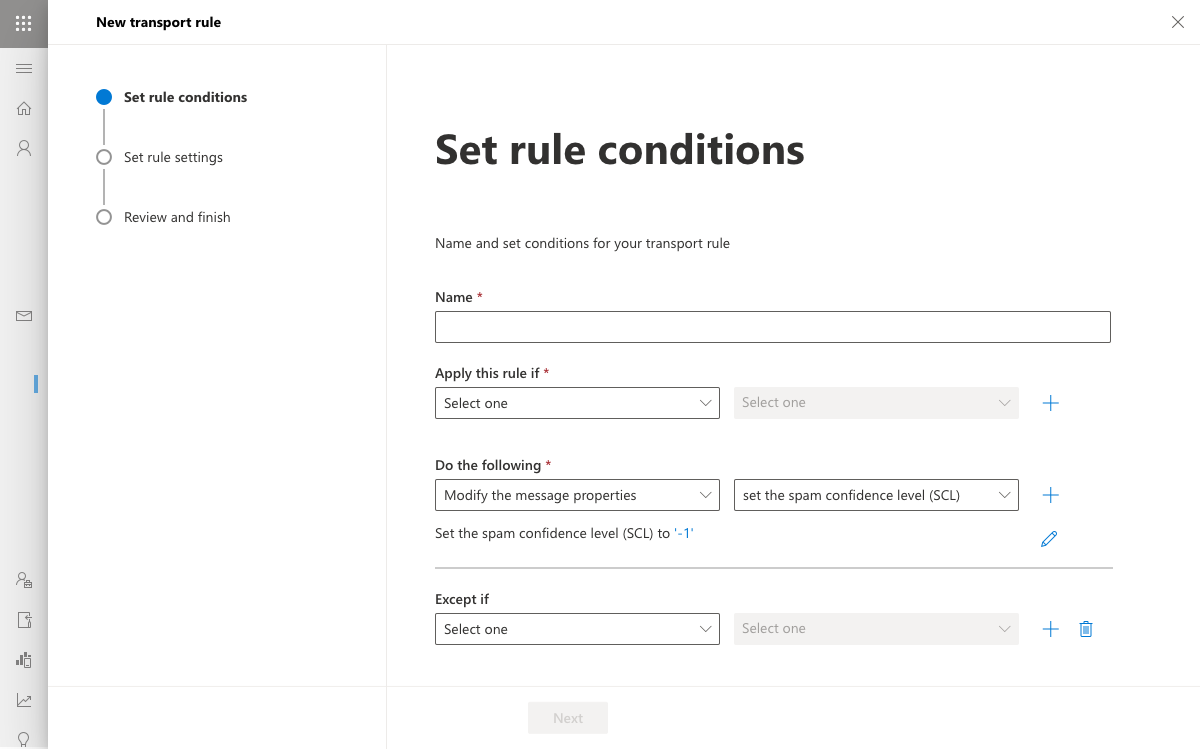Toggle the hamburger navigation menu
1200x749 pixels.
click(24, 68)
